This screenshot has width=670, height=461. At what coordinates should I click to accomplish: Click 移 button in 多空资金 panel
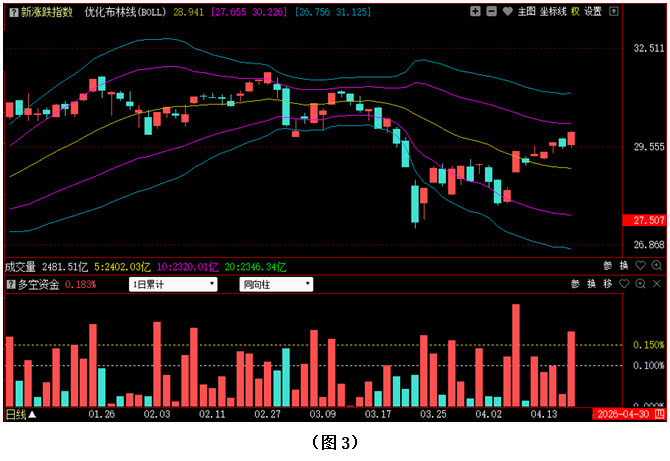click(607, 284)
